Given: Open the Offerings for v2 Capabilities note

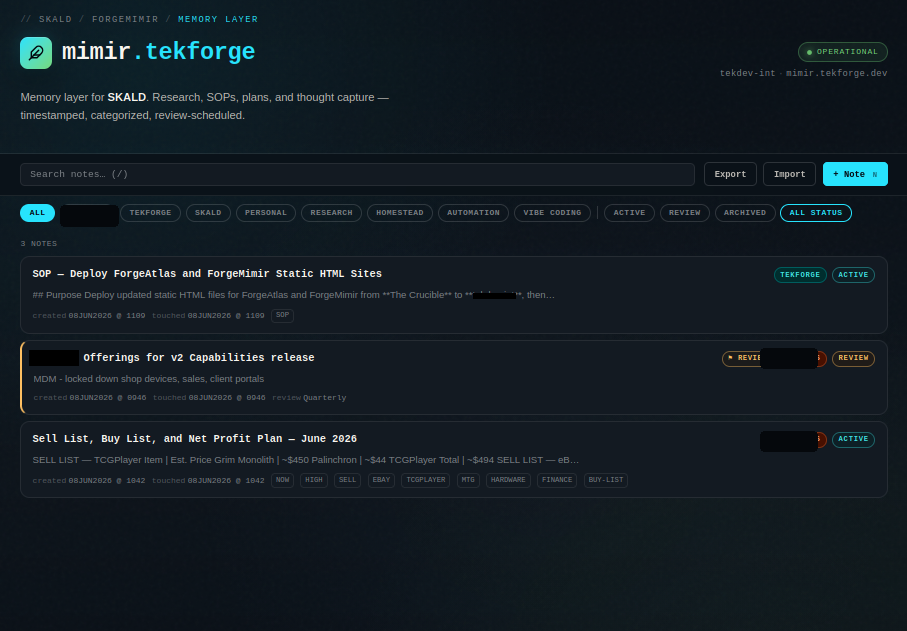Looking at the screenshot, I should pyautogui.click(x=198, y=357).
